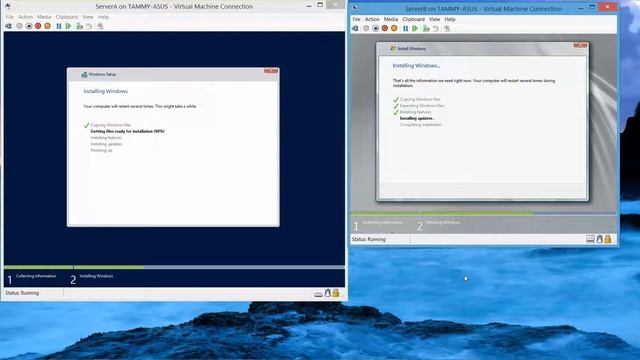
Task: Pause the ServerB virtual machine
Action: click(x=405, y=29)
